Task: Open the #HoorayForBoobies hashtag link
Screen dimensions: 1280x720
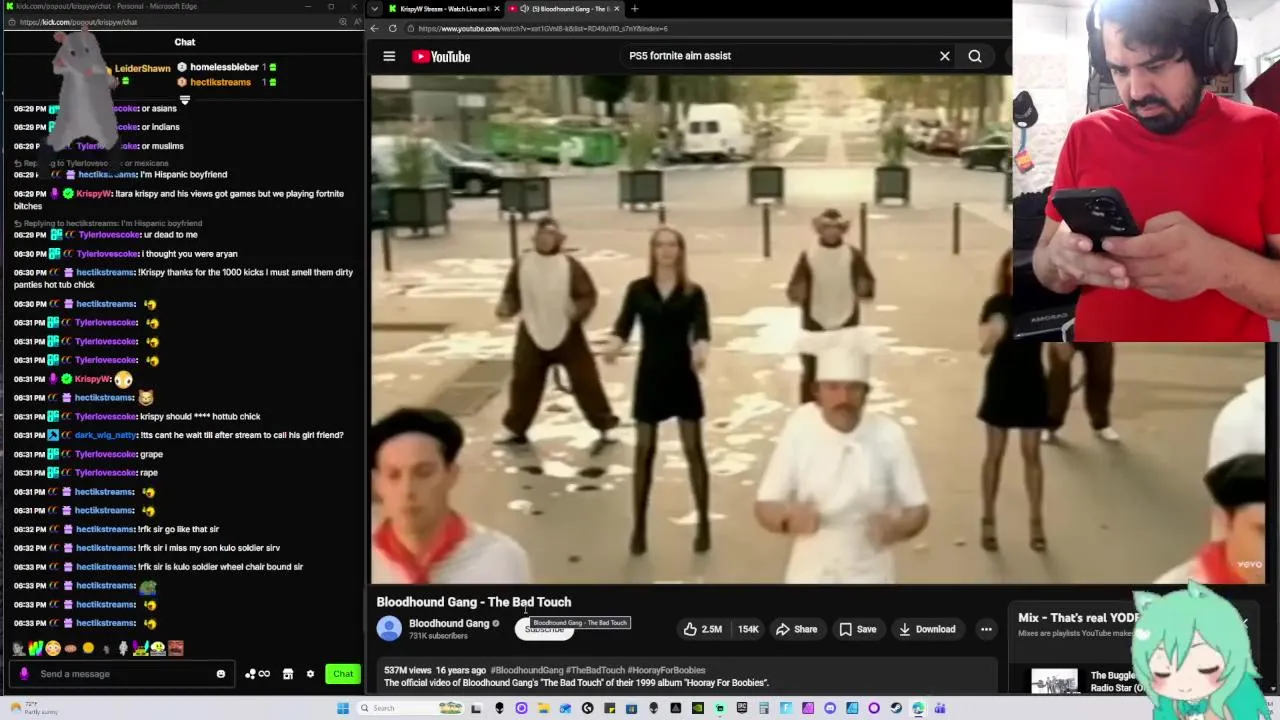Action: point(666,670)
